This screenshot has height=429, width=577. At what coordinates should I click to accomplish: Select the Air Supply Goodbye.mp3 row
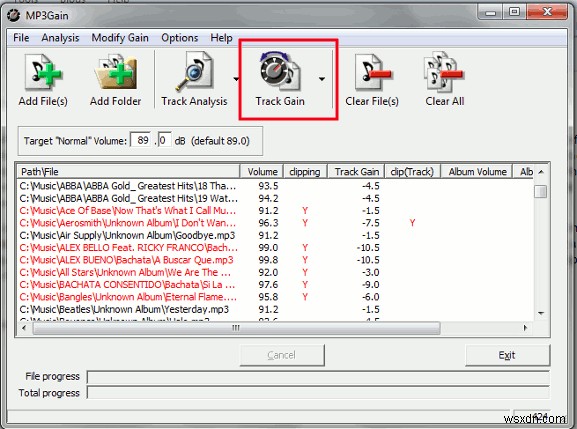pyautogui.click(x=276, y=235)
